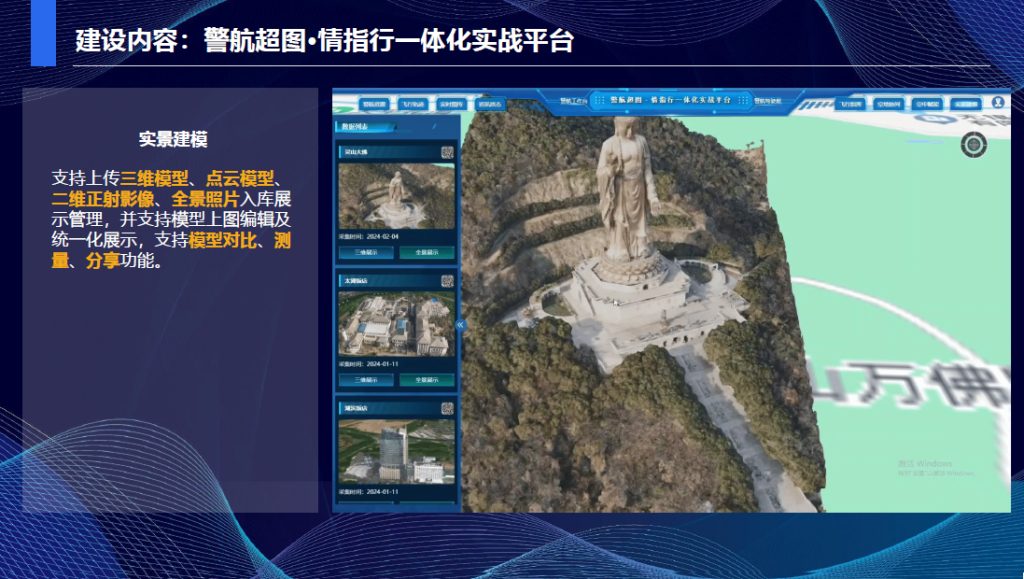Select 全景显示 for 太湖饭店 model
This screenshot has width=1024, height=579.
coord(427,380)
